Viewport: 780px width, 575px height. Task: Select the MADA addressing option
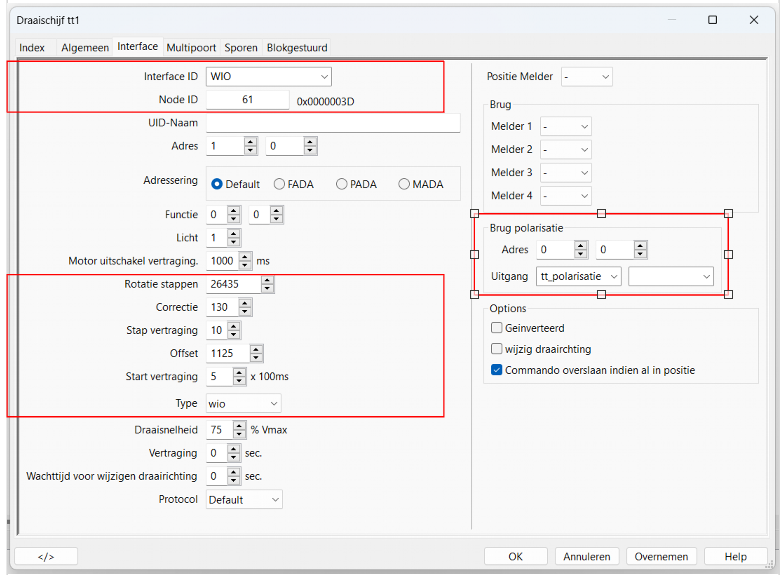(421, 184)
